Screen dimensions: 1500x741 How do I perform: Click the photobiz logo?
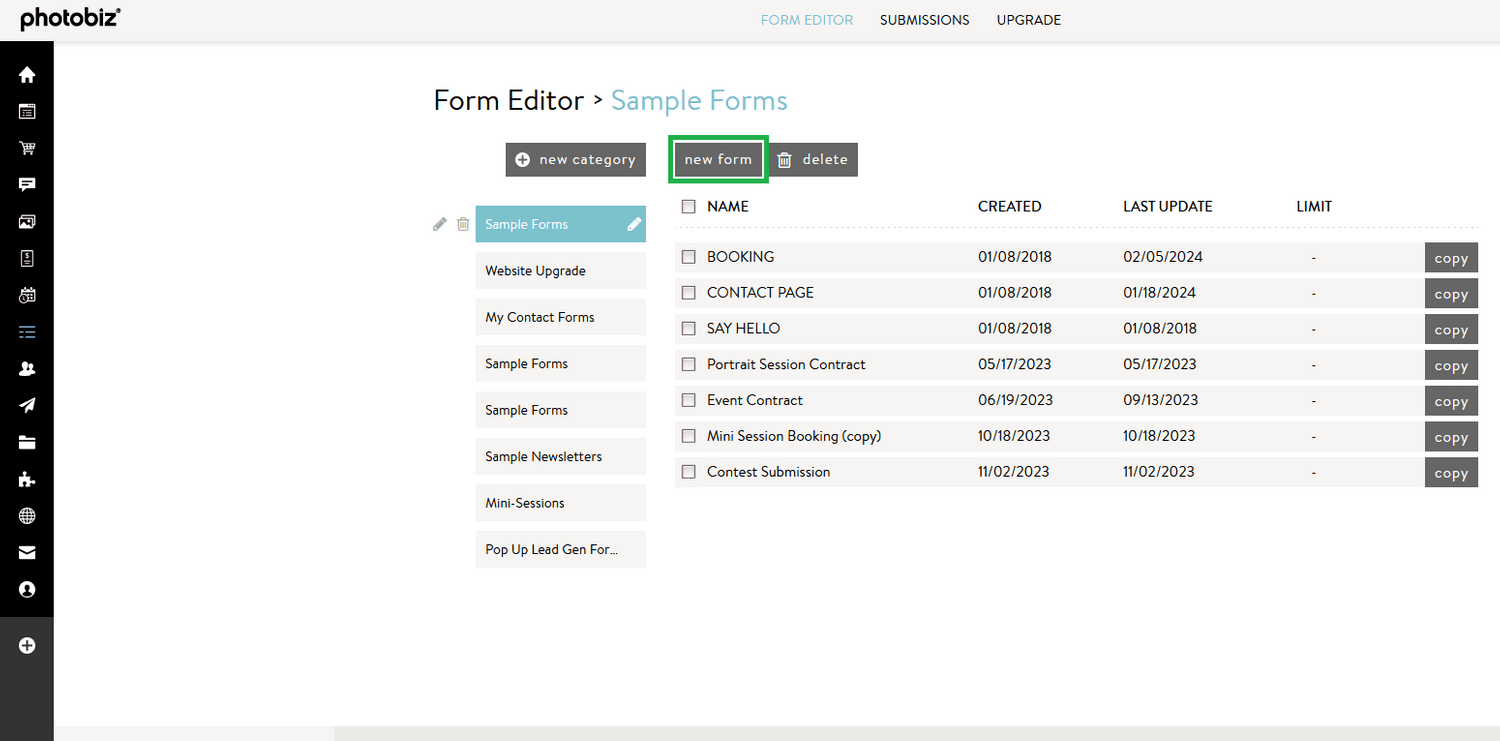click(x=70, y=18)
